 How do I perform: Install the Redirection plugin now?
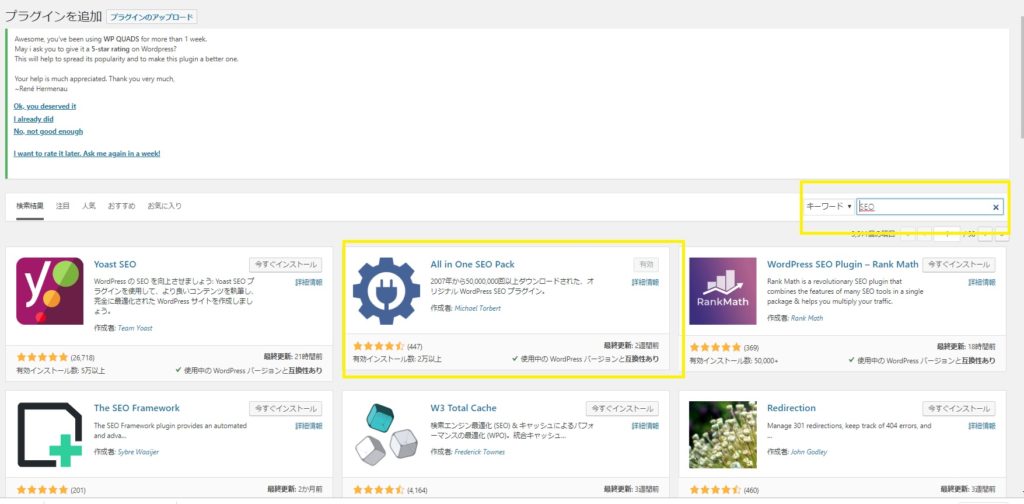click(959, 409)
